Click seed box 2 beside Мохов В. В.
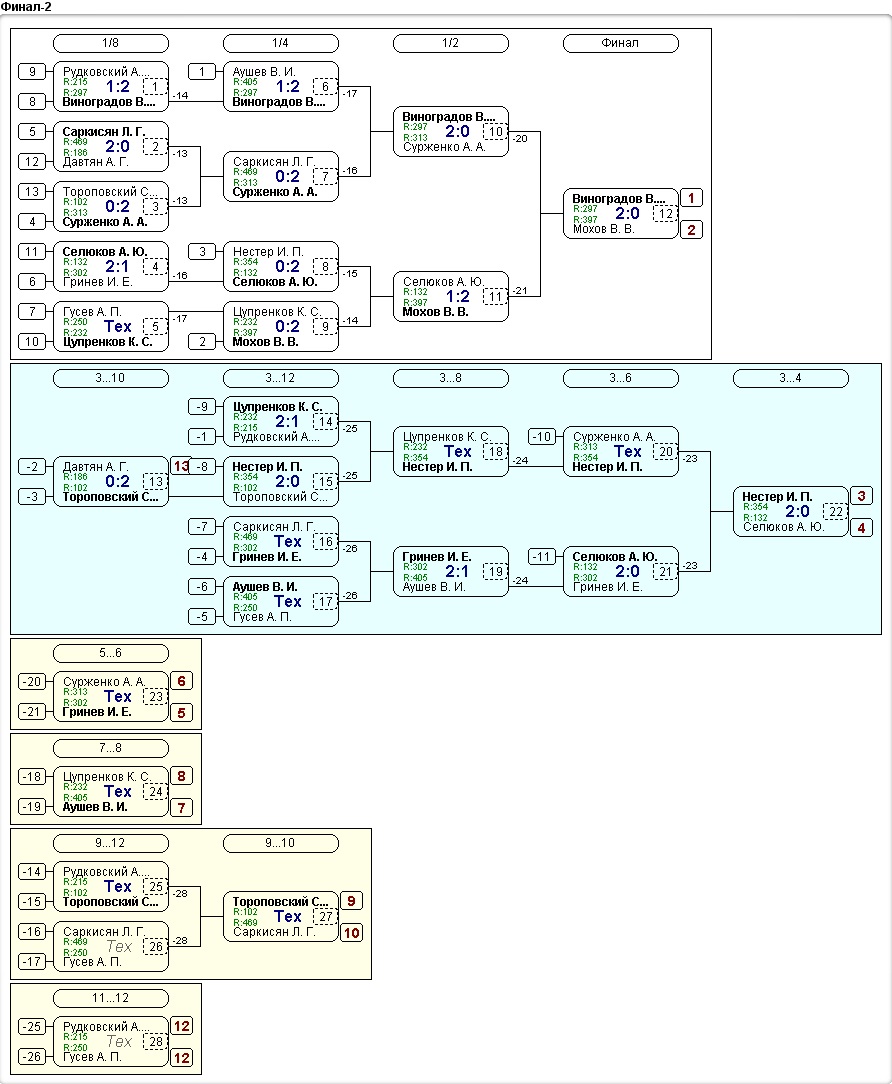The width and height of the screenshot is (892, 1084). (x=202, y=342)
